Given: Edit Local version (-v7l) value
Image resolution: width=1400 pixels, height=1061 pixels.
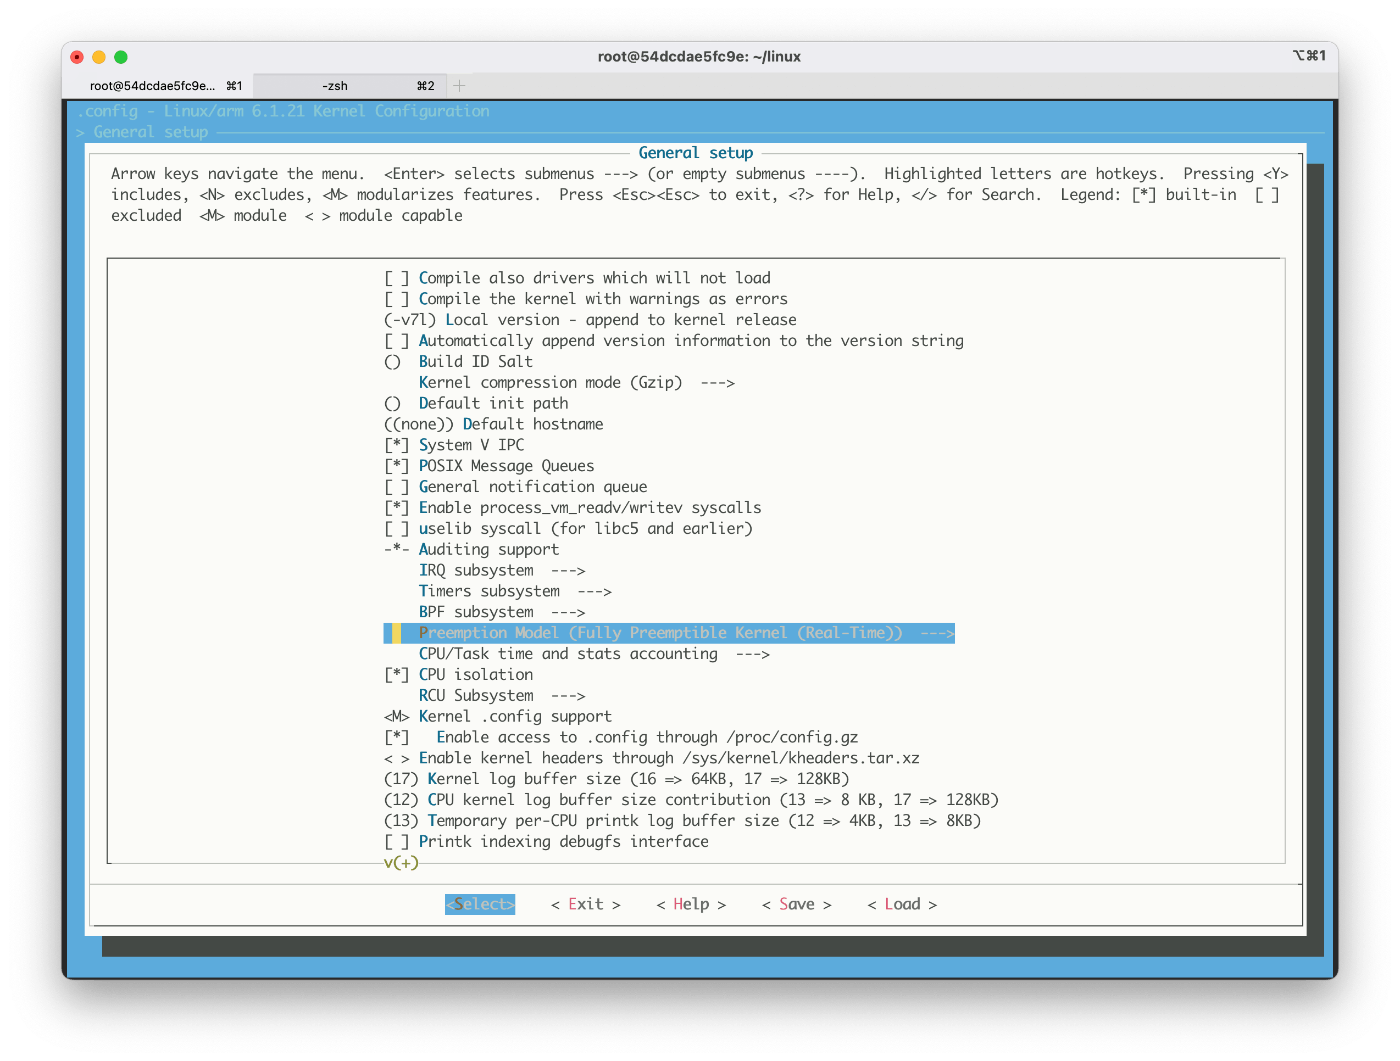Looking at the screenshot, I should [590, 320].
